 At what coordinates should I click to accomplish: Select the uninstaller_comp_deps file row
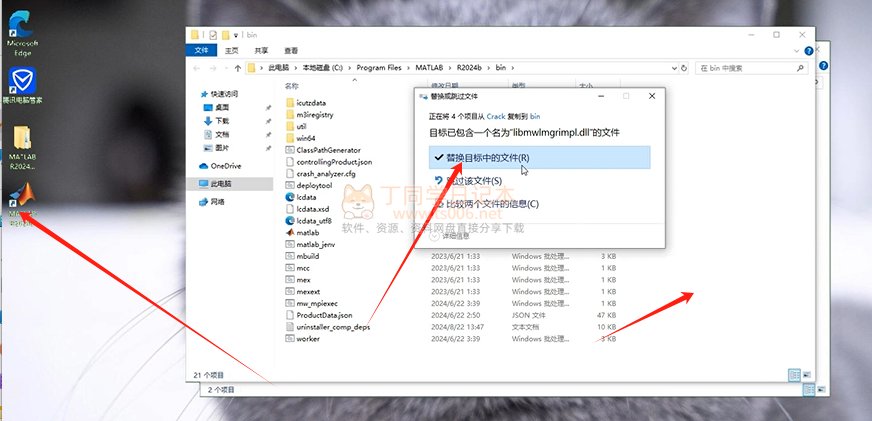pos(450,327)
